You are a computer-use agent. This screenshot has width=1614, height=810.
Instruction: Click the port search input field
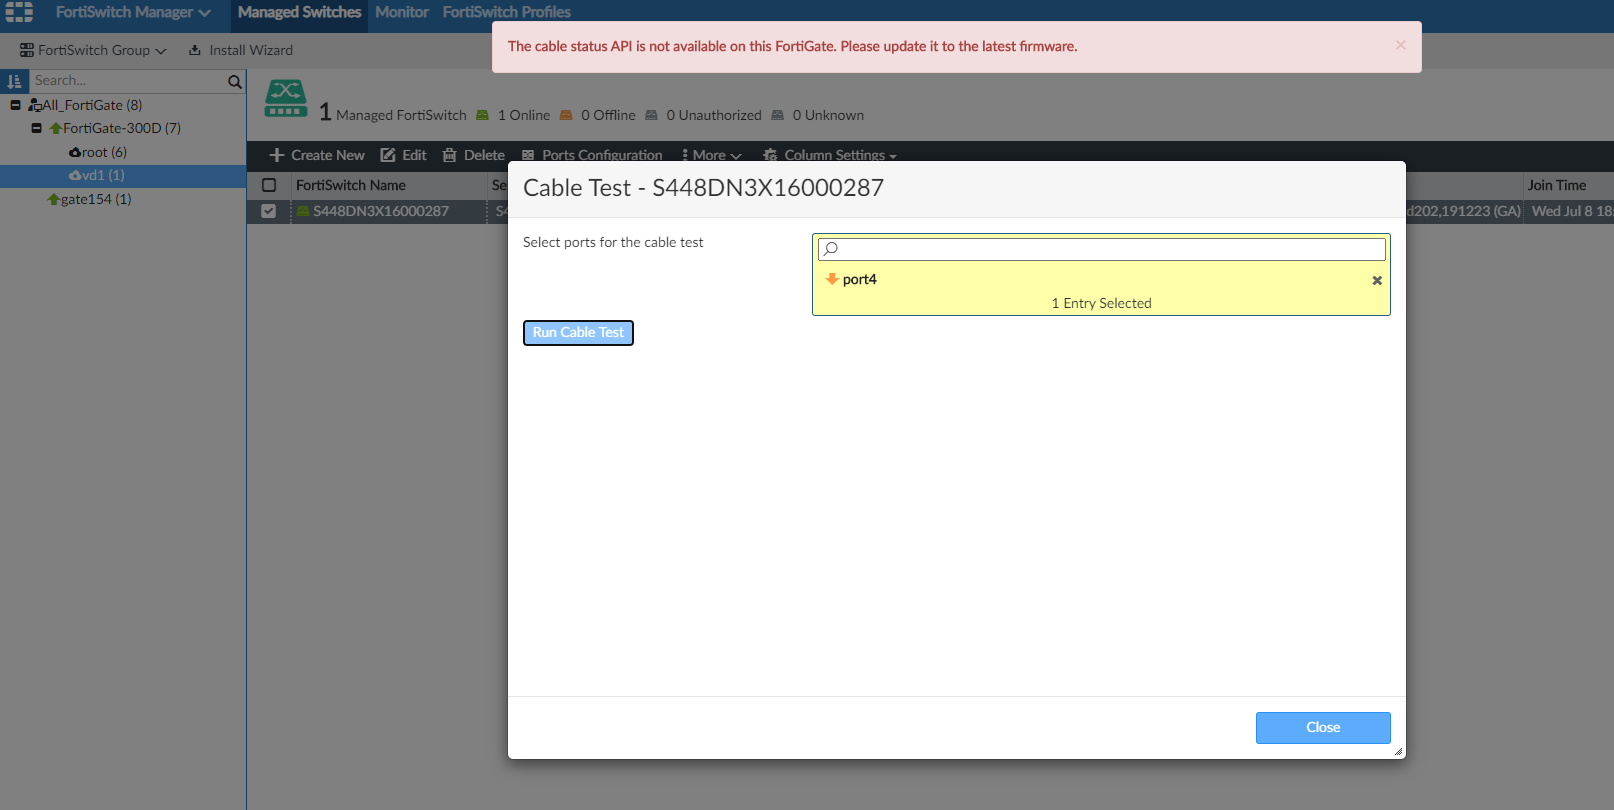[x=1102, y=249]
